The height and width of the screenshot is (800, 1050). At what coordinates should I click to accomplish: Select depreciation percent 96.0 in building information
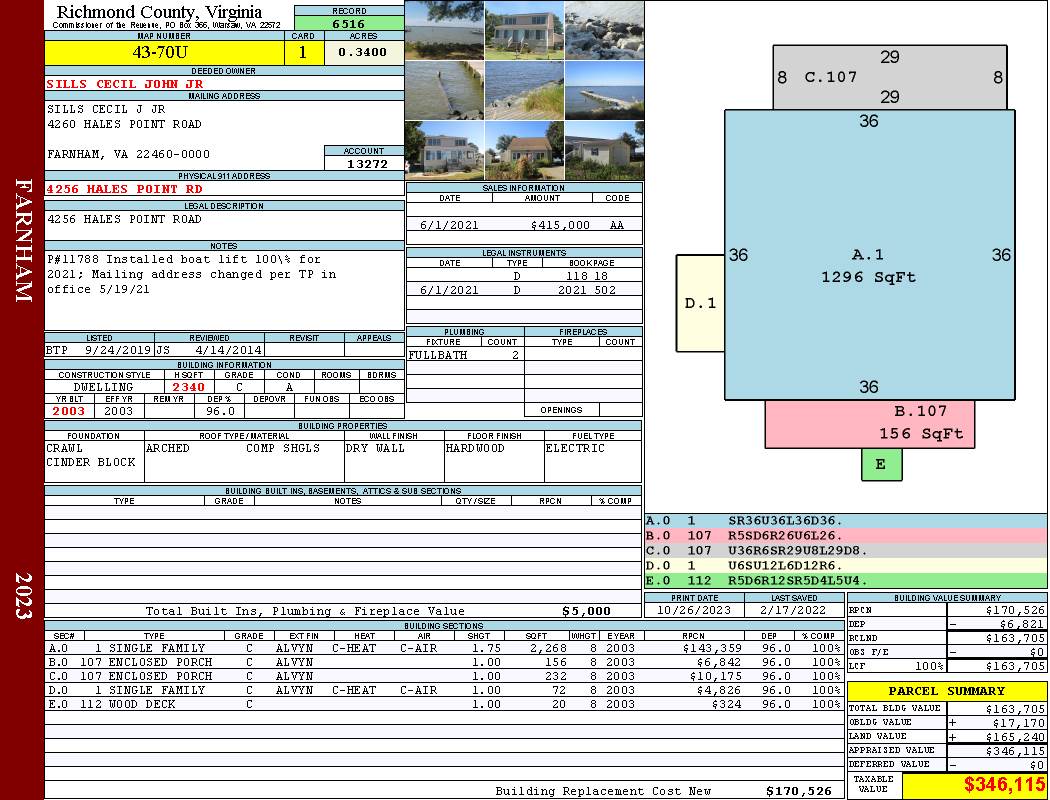coord(220,411)
